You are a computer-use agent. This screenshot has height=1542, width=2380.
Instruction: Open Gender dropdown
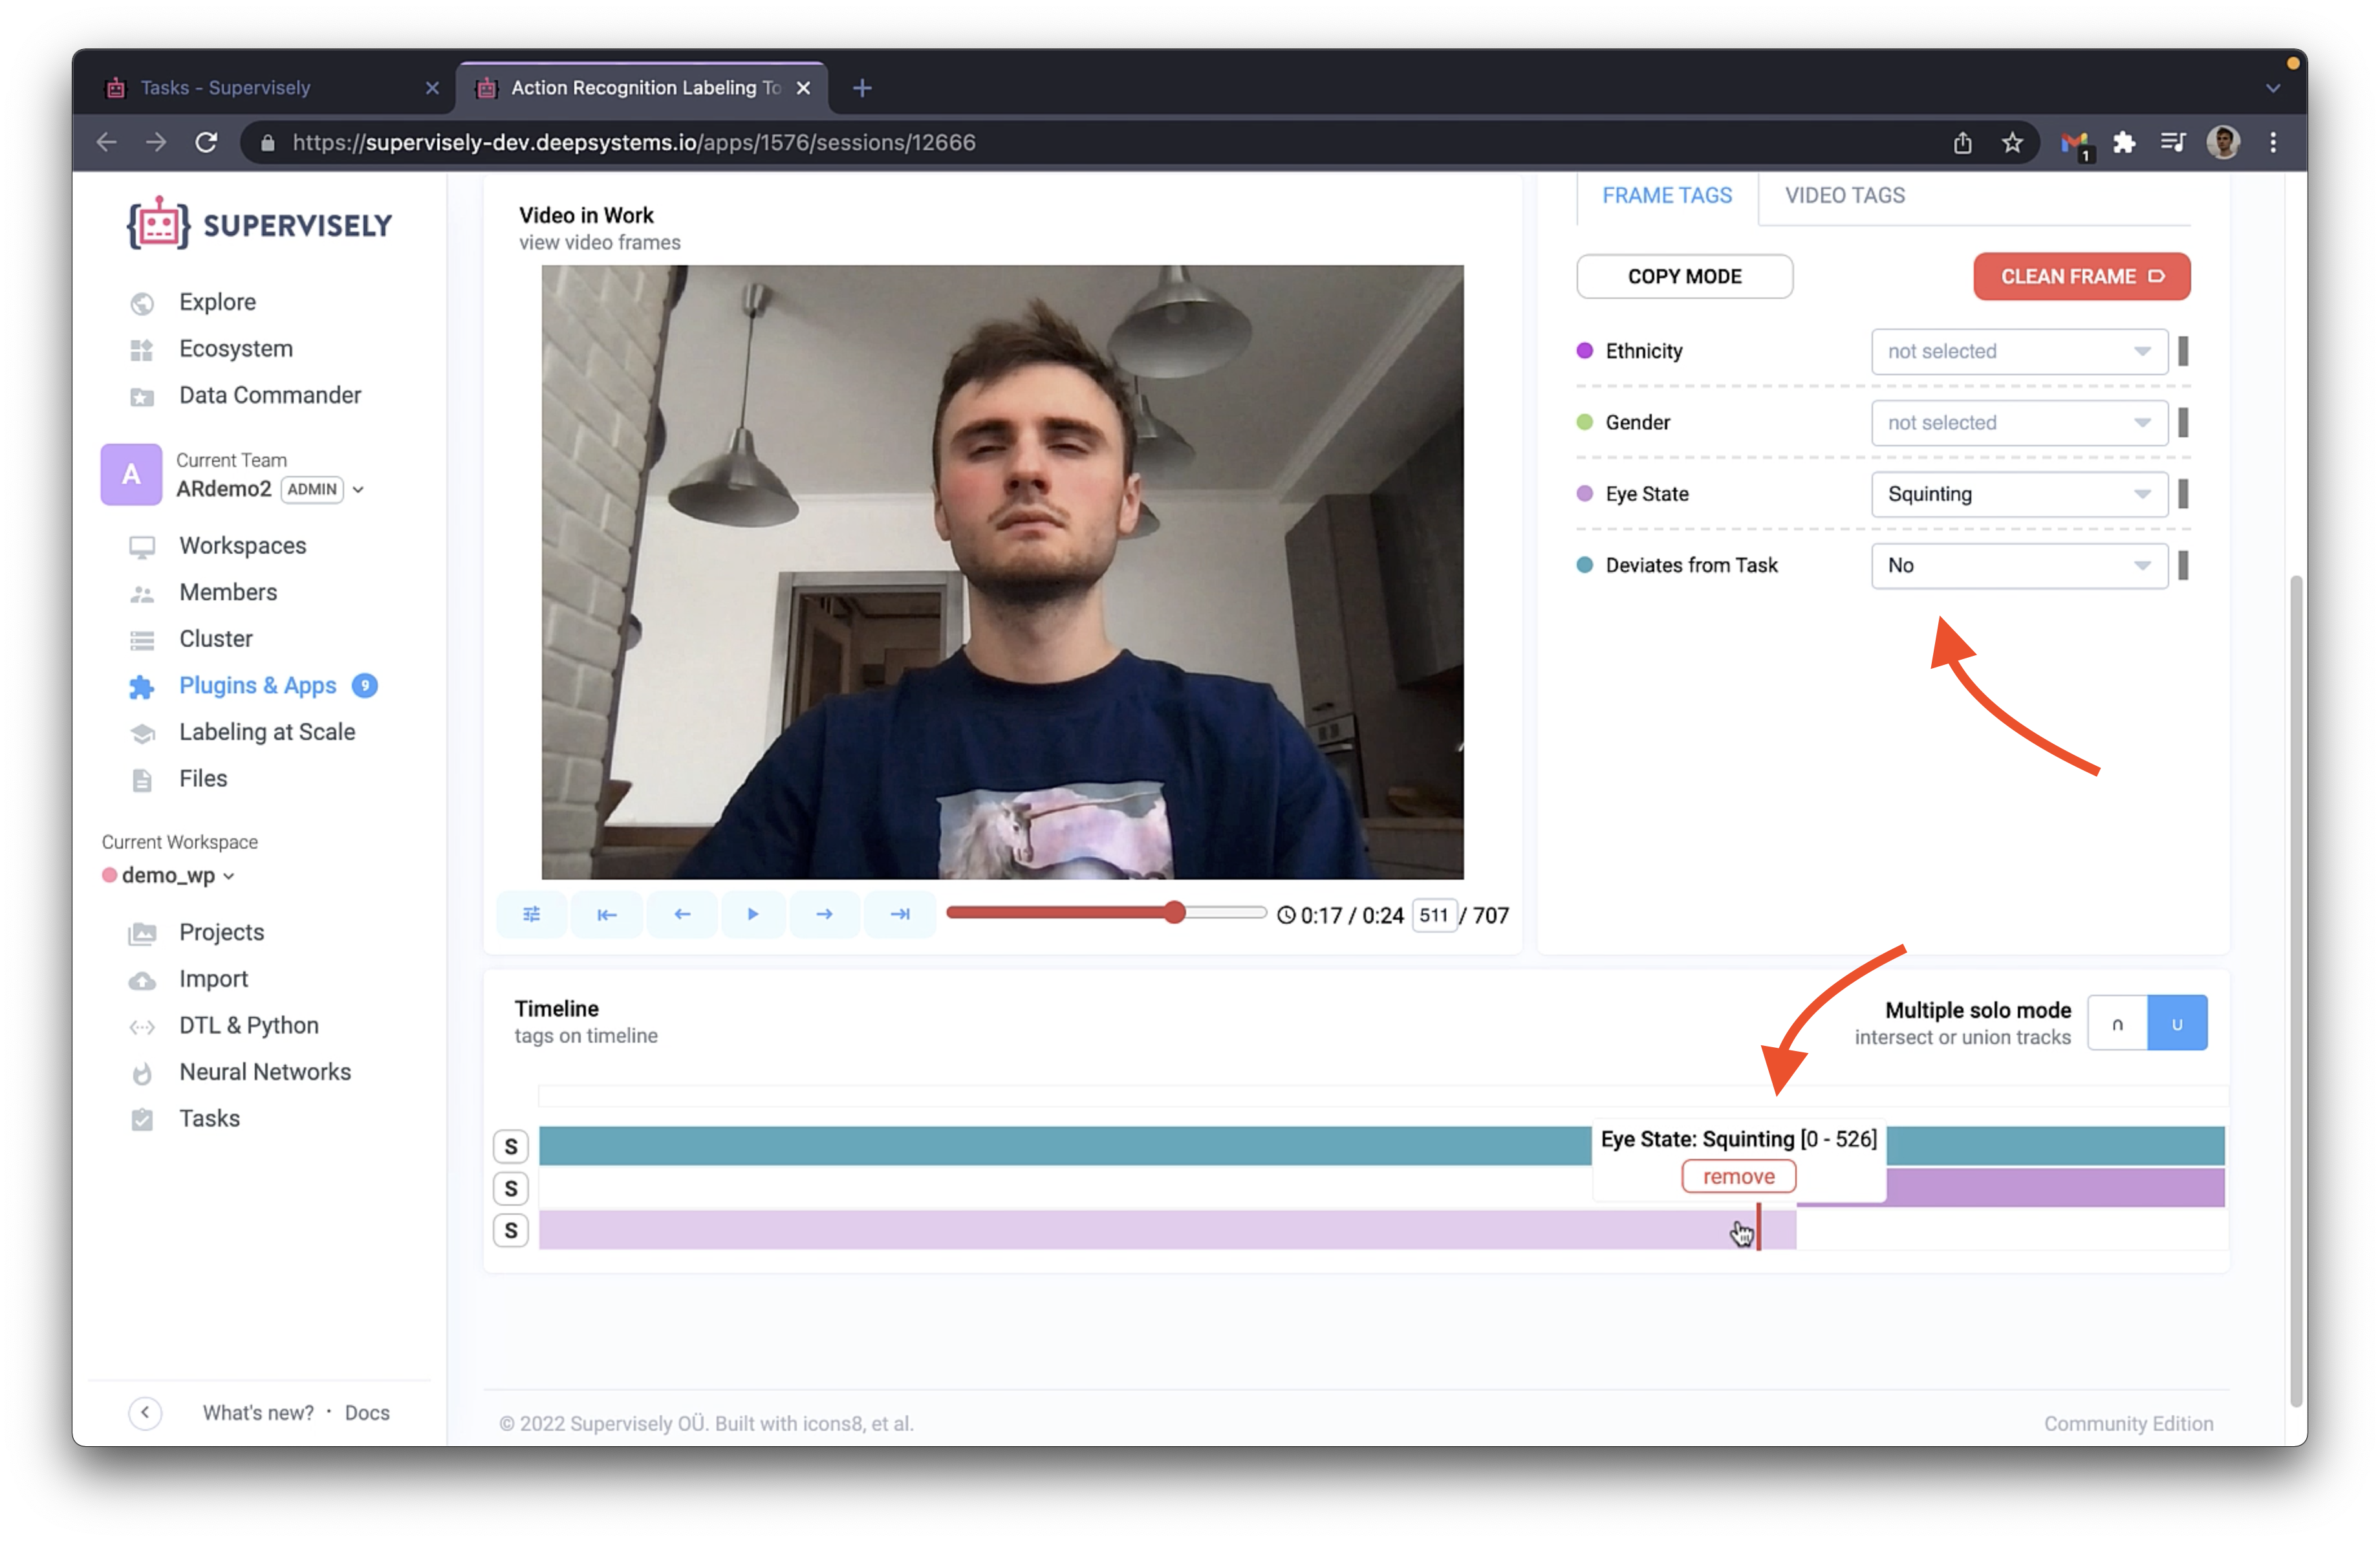(2019, 423)
